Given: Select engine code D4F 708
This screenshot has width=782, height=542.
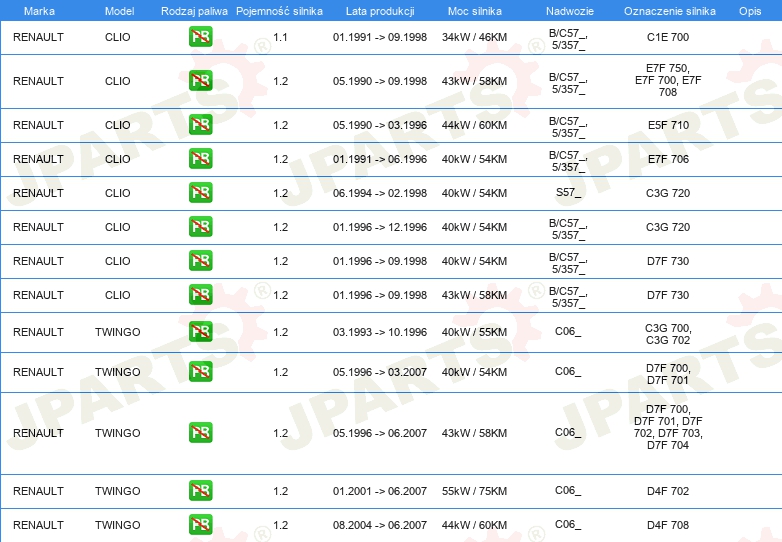Looking at the screenshot, I should [x=668, y=525].
